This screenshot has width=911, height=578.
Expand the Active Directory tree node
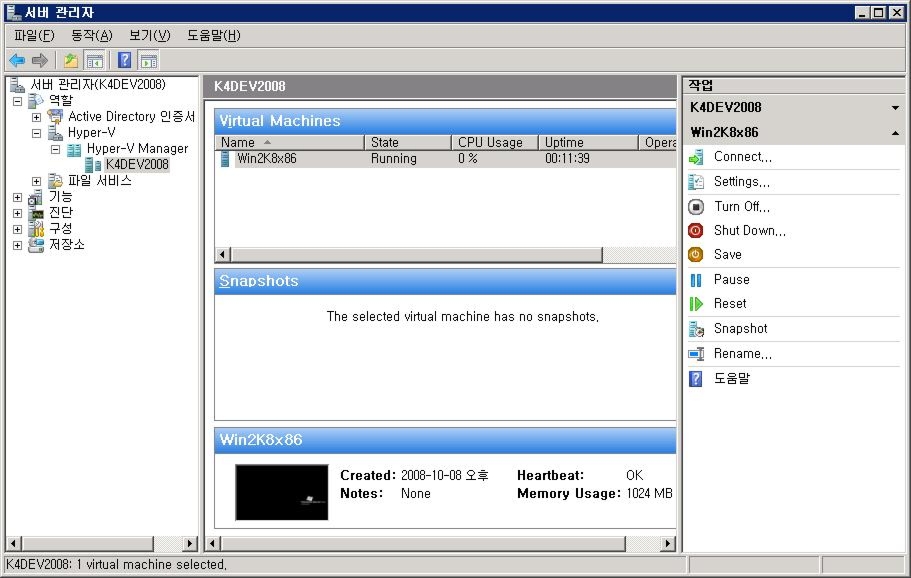(36, 117)
